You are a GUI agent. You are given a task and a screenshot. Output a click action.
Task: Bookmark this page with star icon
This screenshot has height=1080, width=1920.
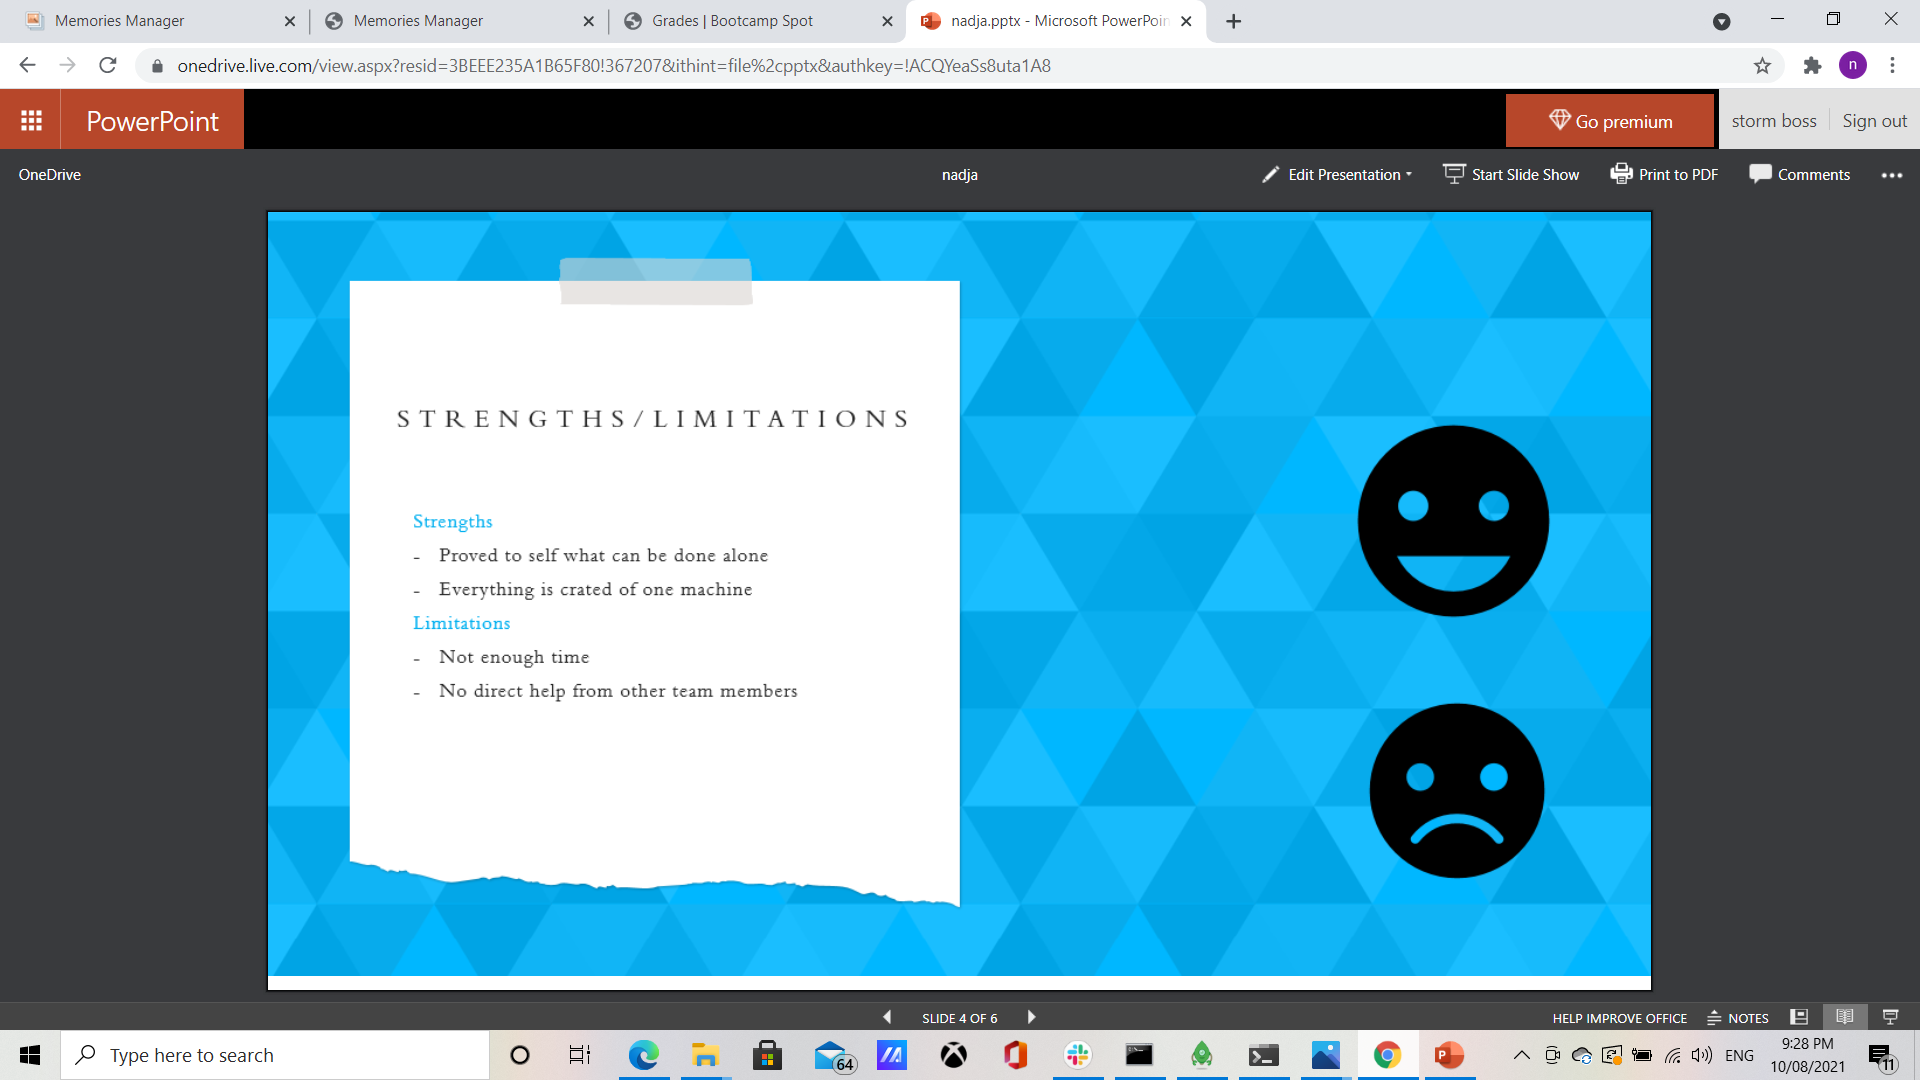coord(1762,66)
